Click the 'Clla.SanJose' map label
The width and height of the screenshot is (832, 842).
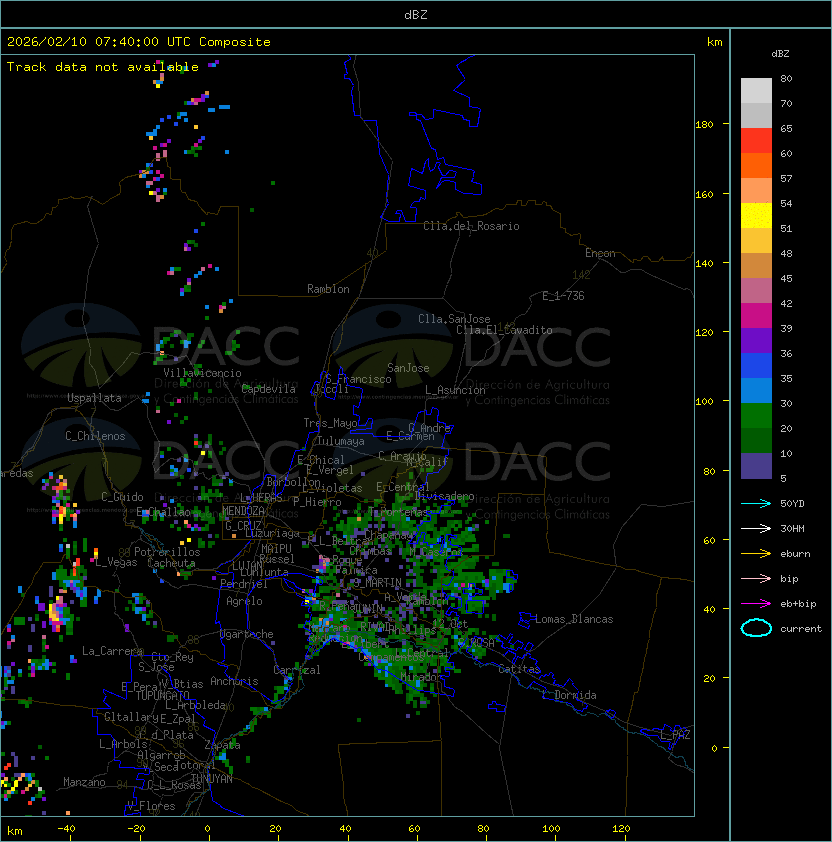point(454,319)
